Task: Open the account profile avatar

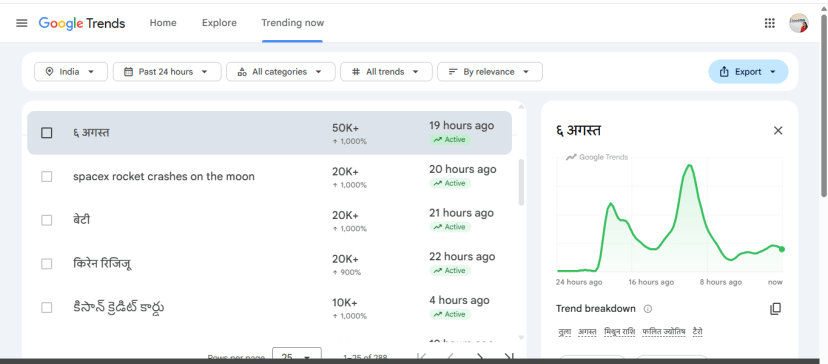Action: pyautogui.click(x=798, y=23)
